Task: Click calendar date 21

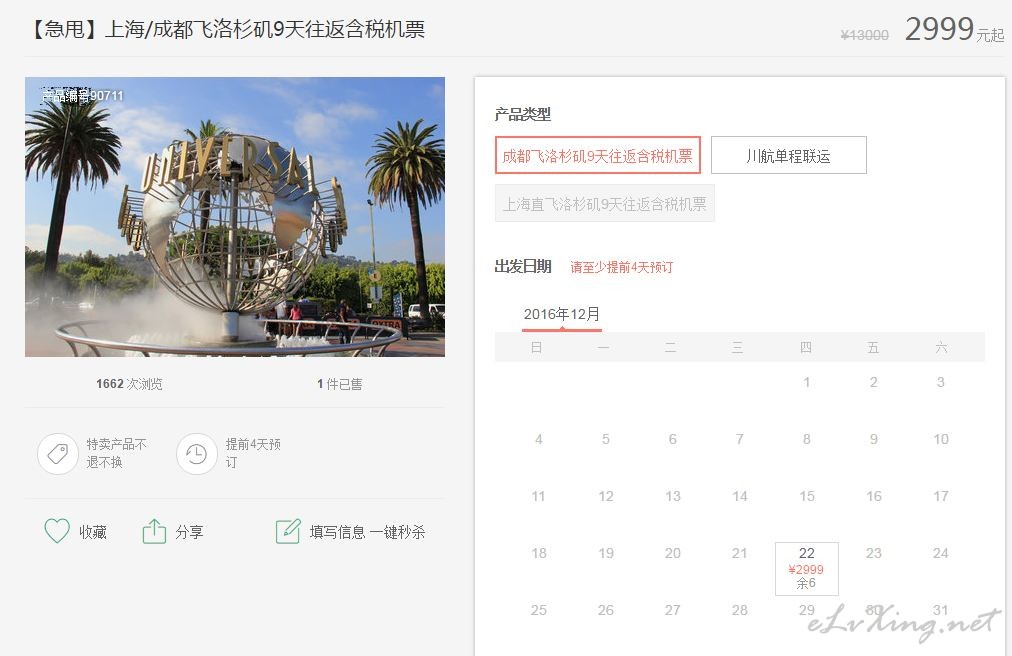Action: pyautogui.click(x=740, y=553)
